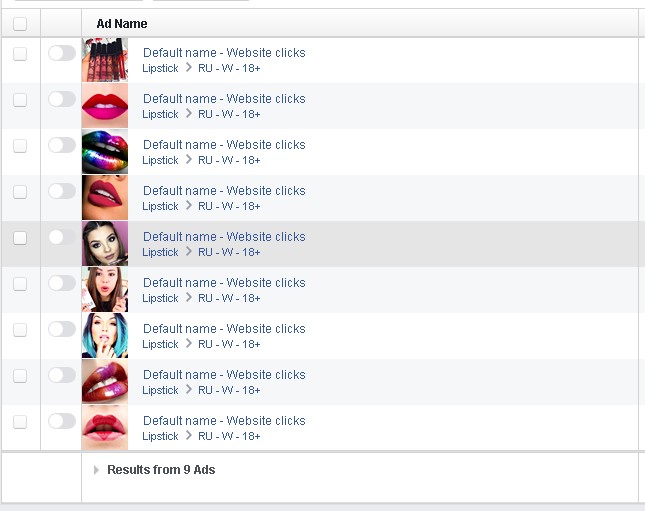Open the last row's Default name - Website clicks

[x=224, y=420]
